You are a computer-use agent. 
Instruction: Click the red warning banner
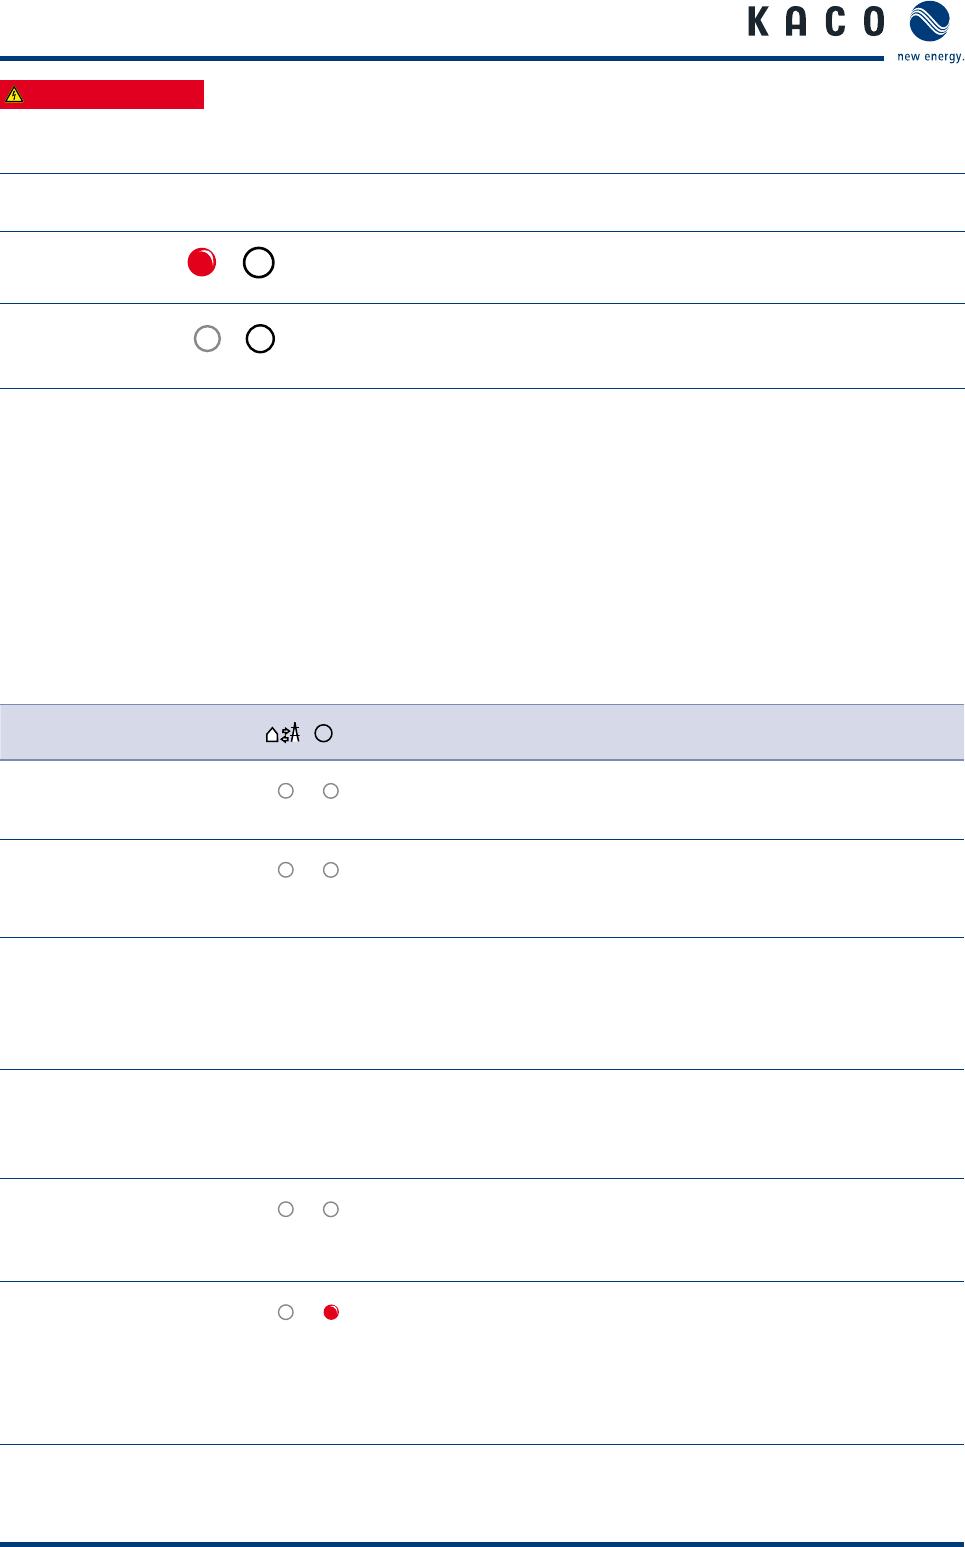click(102, 94)
